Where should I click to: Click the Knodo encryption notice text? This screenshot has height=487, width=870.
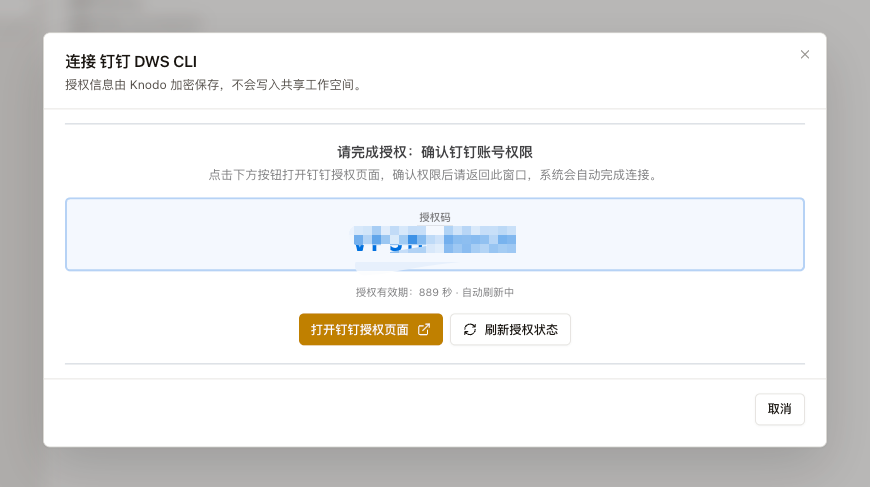click(214, 85)
